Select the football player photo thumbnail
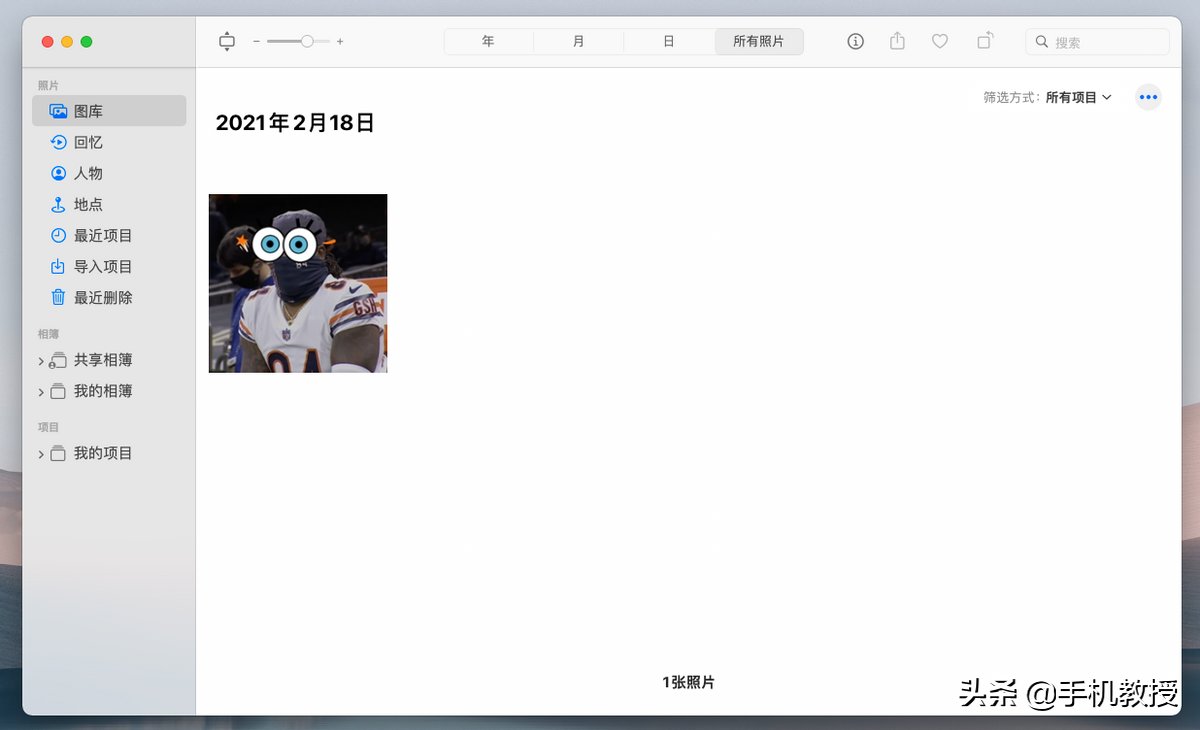The image size is (1200, 730). pyautogui.click(x=298, y=283)
